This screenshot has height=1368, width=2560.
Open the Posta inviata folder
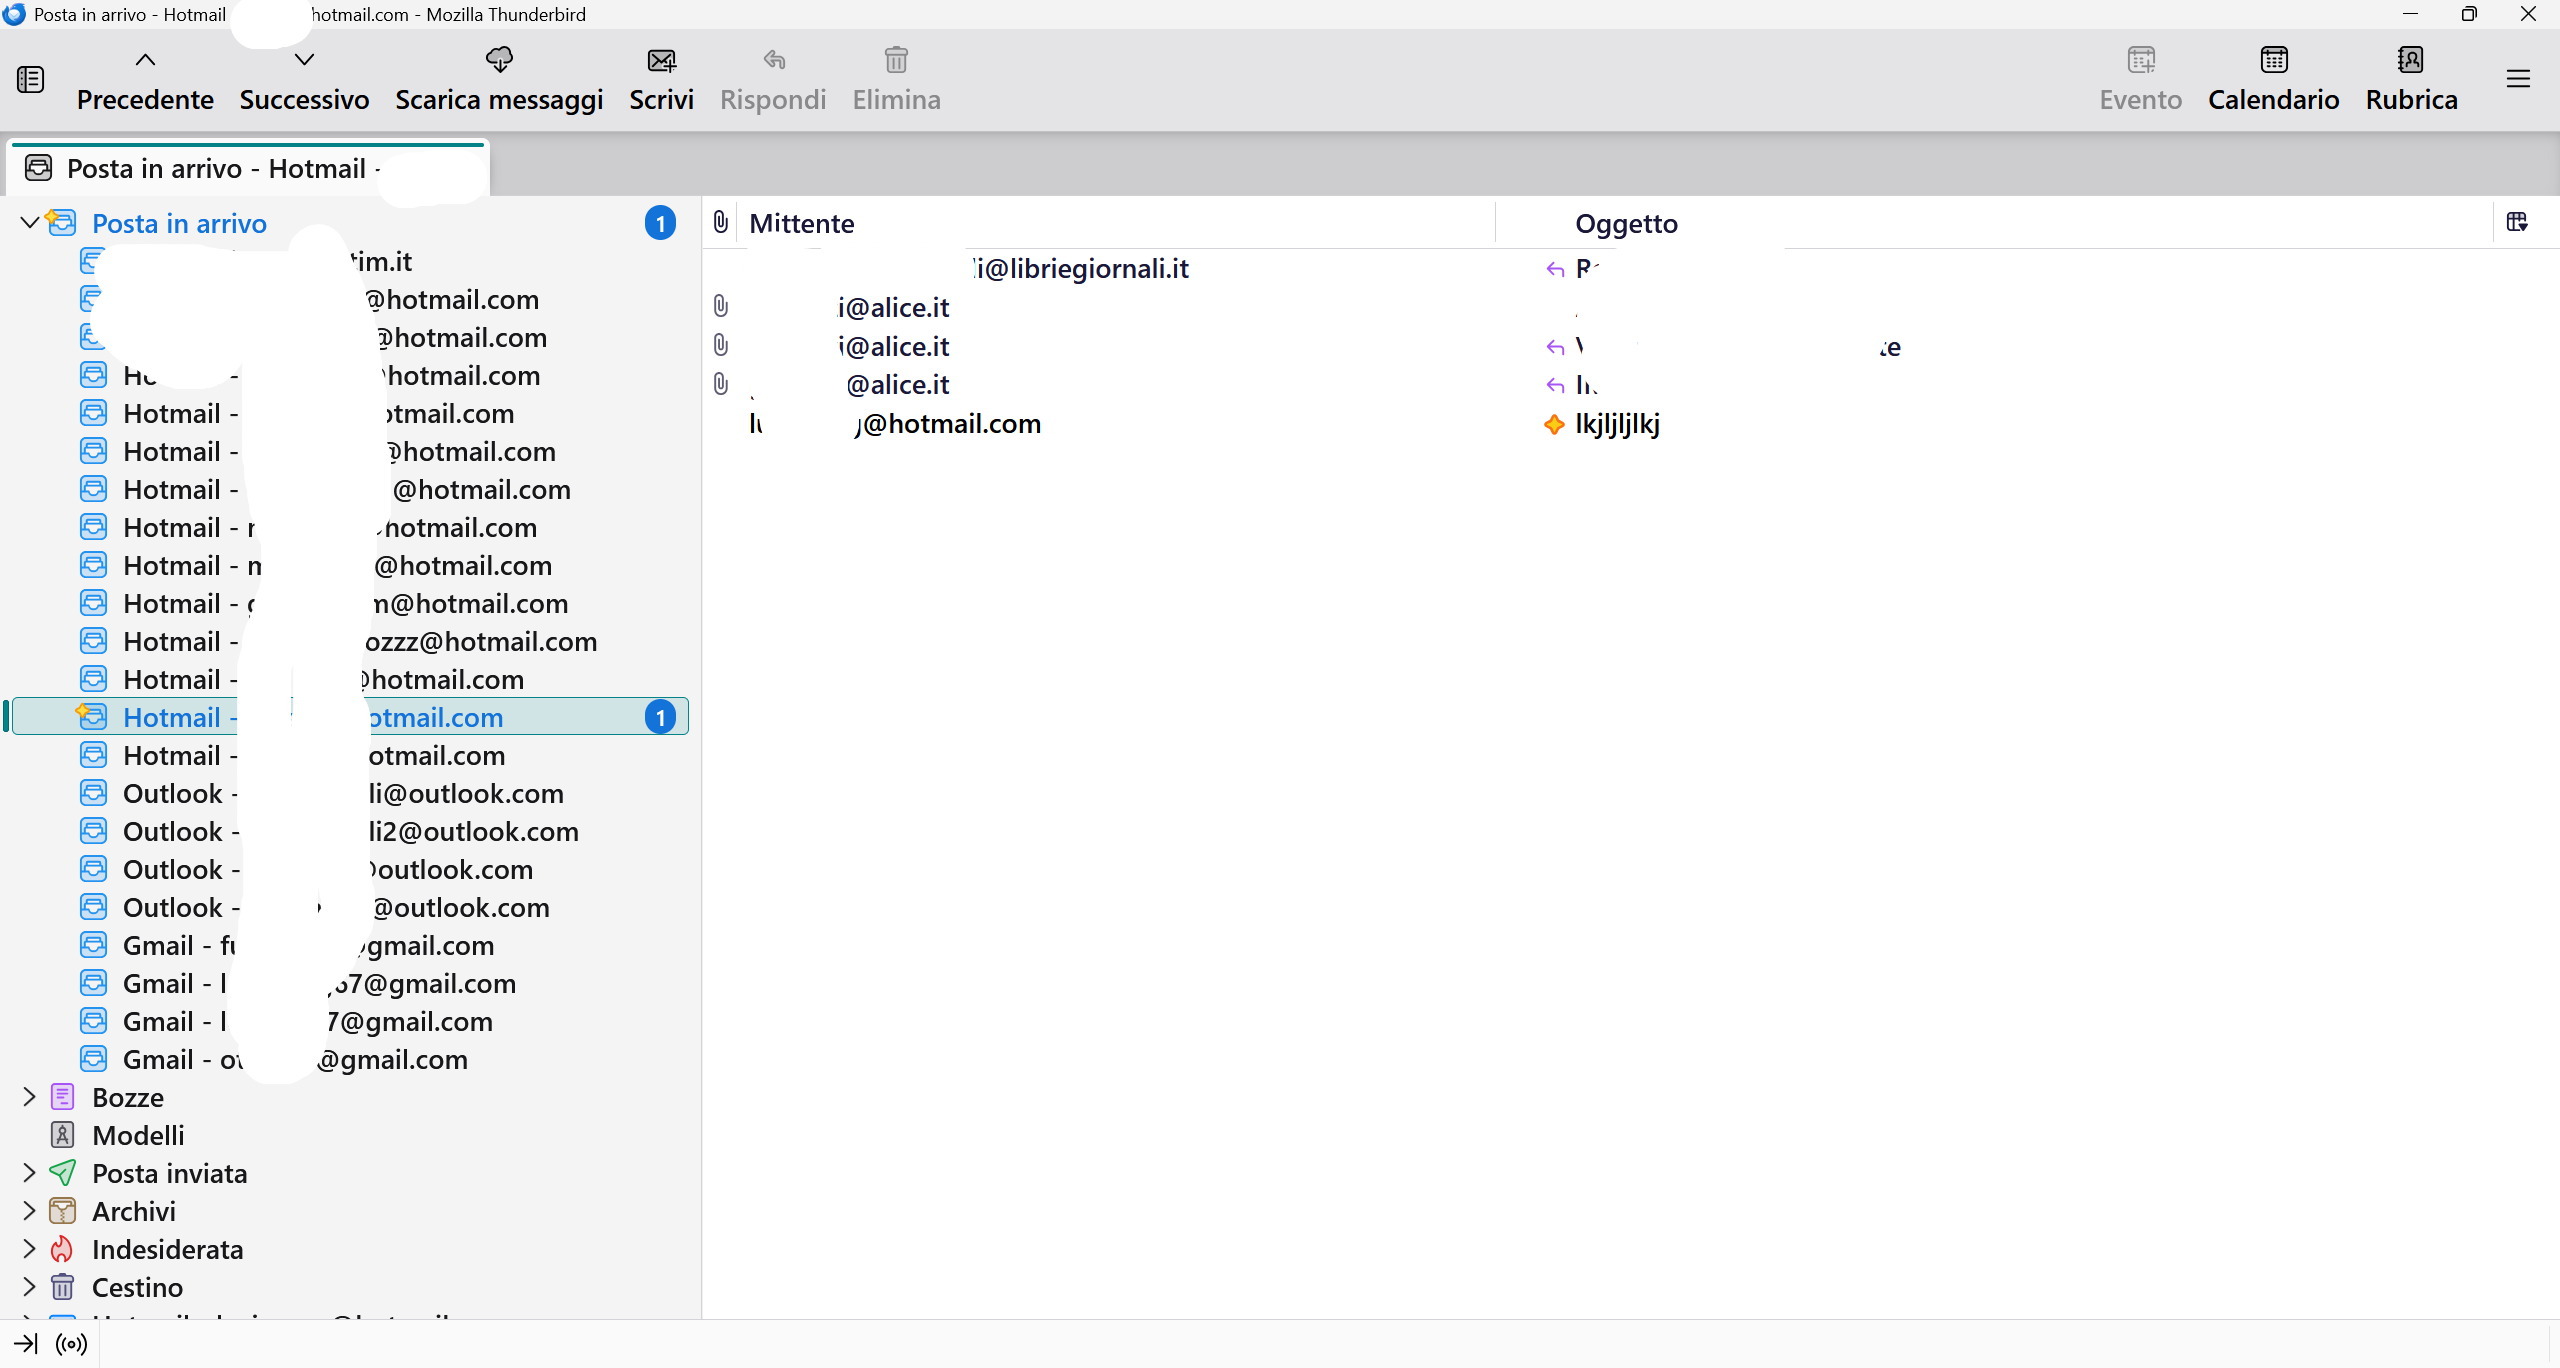[169, 1174]
